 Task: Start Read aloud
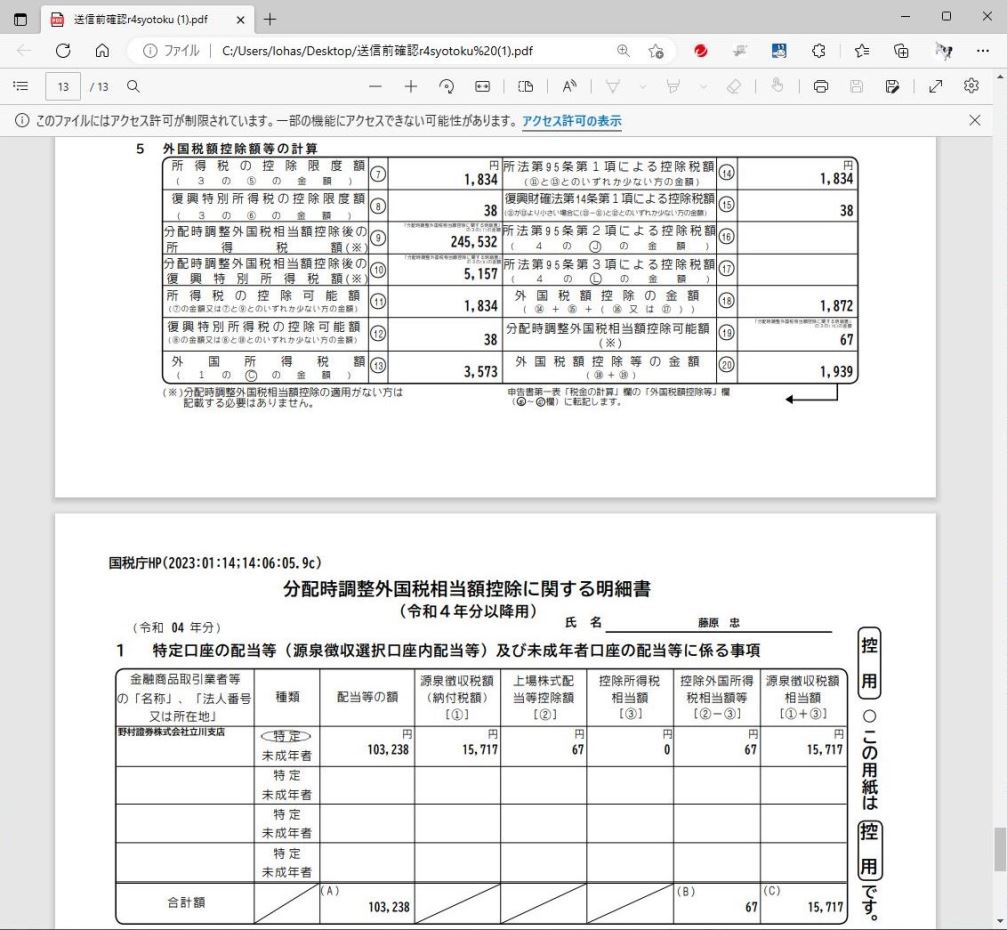(569, 87)
